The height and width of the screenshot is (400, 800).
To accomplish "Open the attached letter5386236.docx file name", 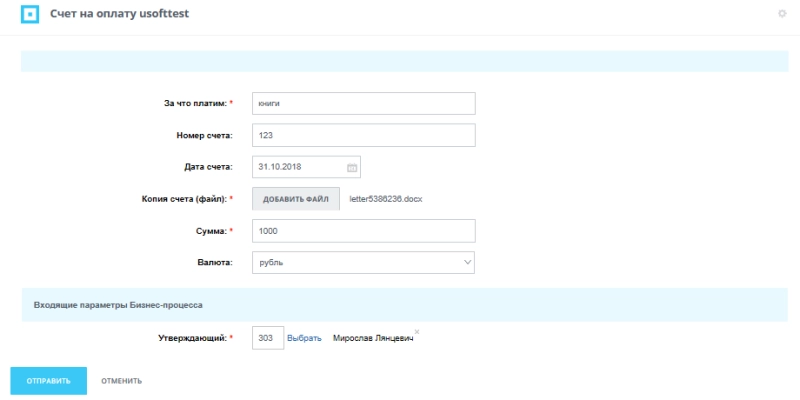I will pyautogui.click(x=386, y=199).
